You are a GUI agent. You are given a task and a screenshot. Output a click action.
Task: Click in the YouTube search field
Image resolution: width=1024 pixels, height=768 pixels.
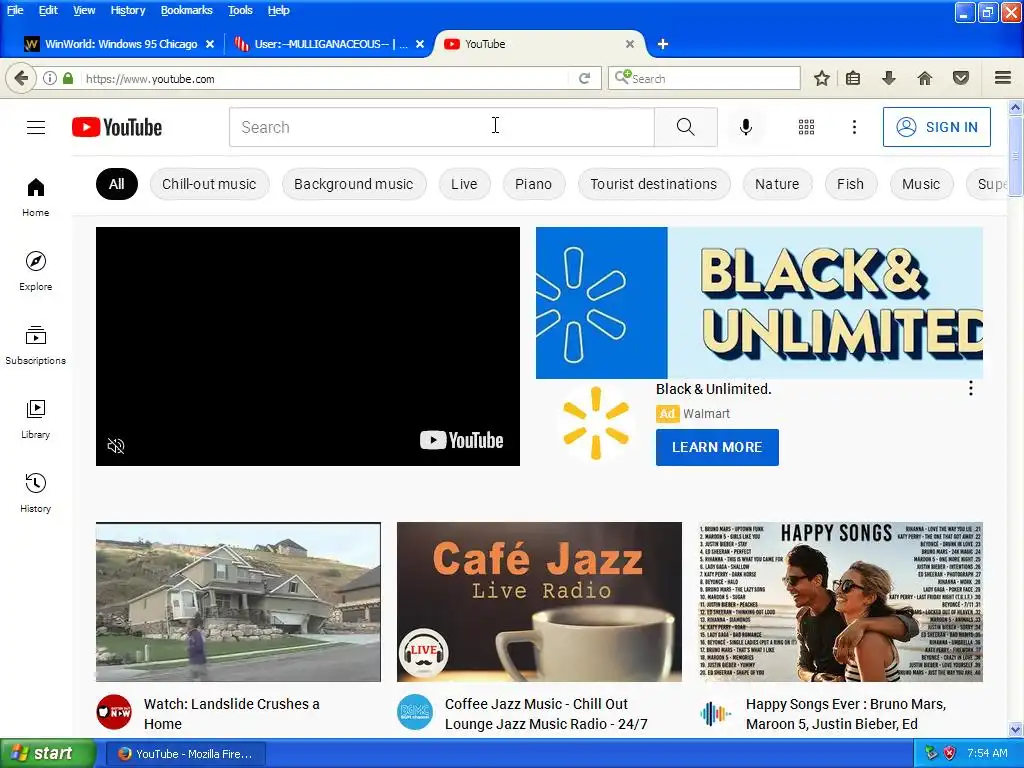[441, 127]
